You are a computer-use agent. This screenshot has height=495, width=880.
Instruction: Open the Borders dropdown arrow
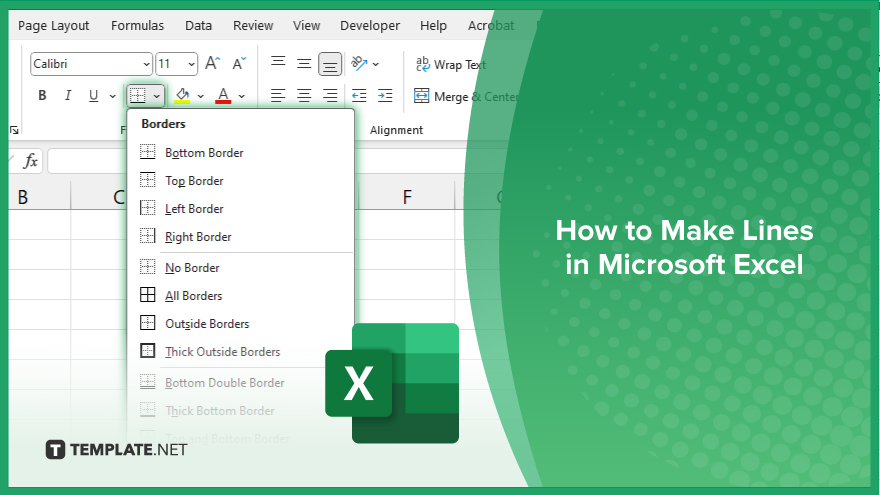pyautogui.click(x=157, y=96)
